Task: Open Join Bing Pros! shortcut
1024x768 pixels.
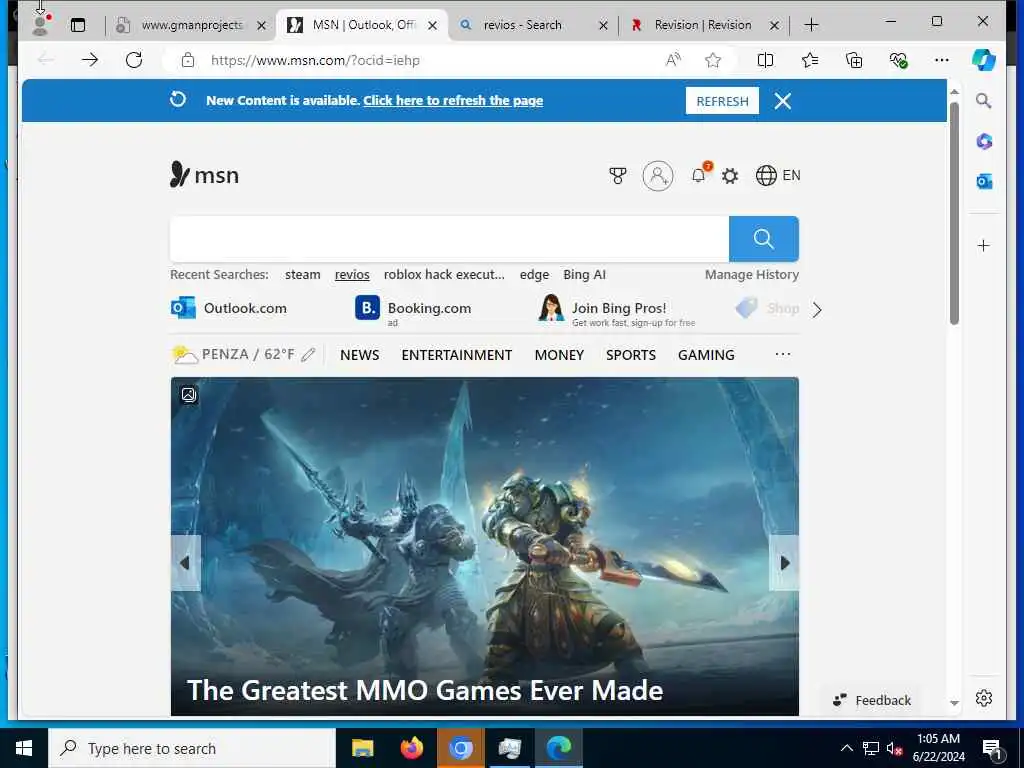Action: click(617, 310)
